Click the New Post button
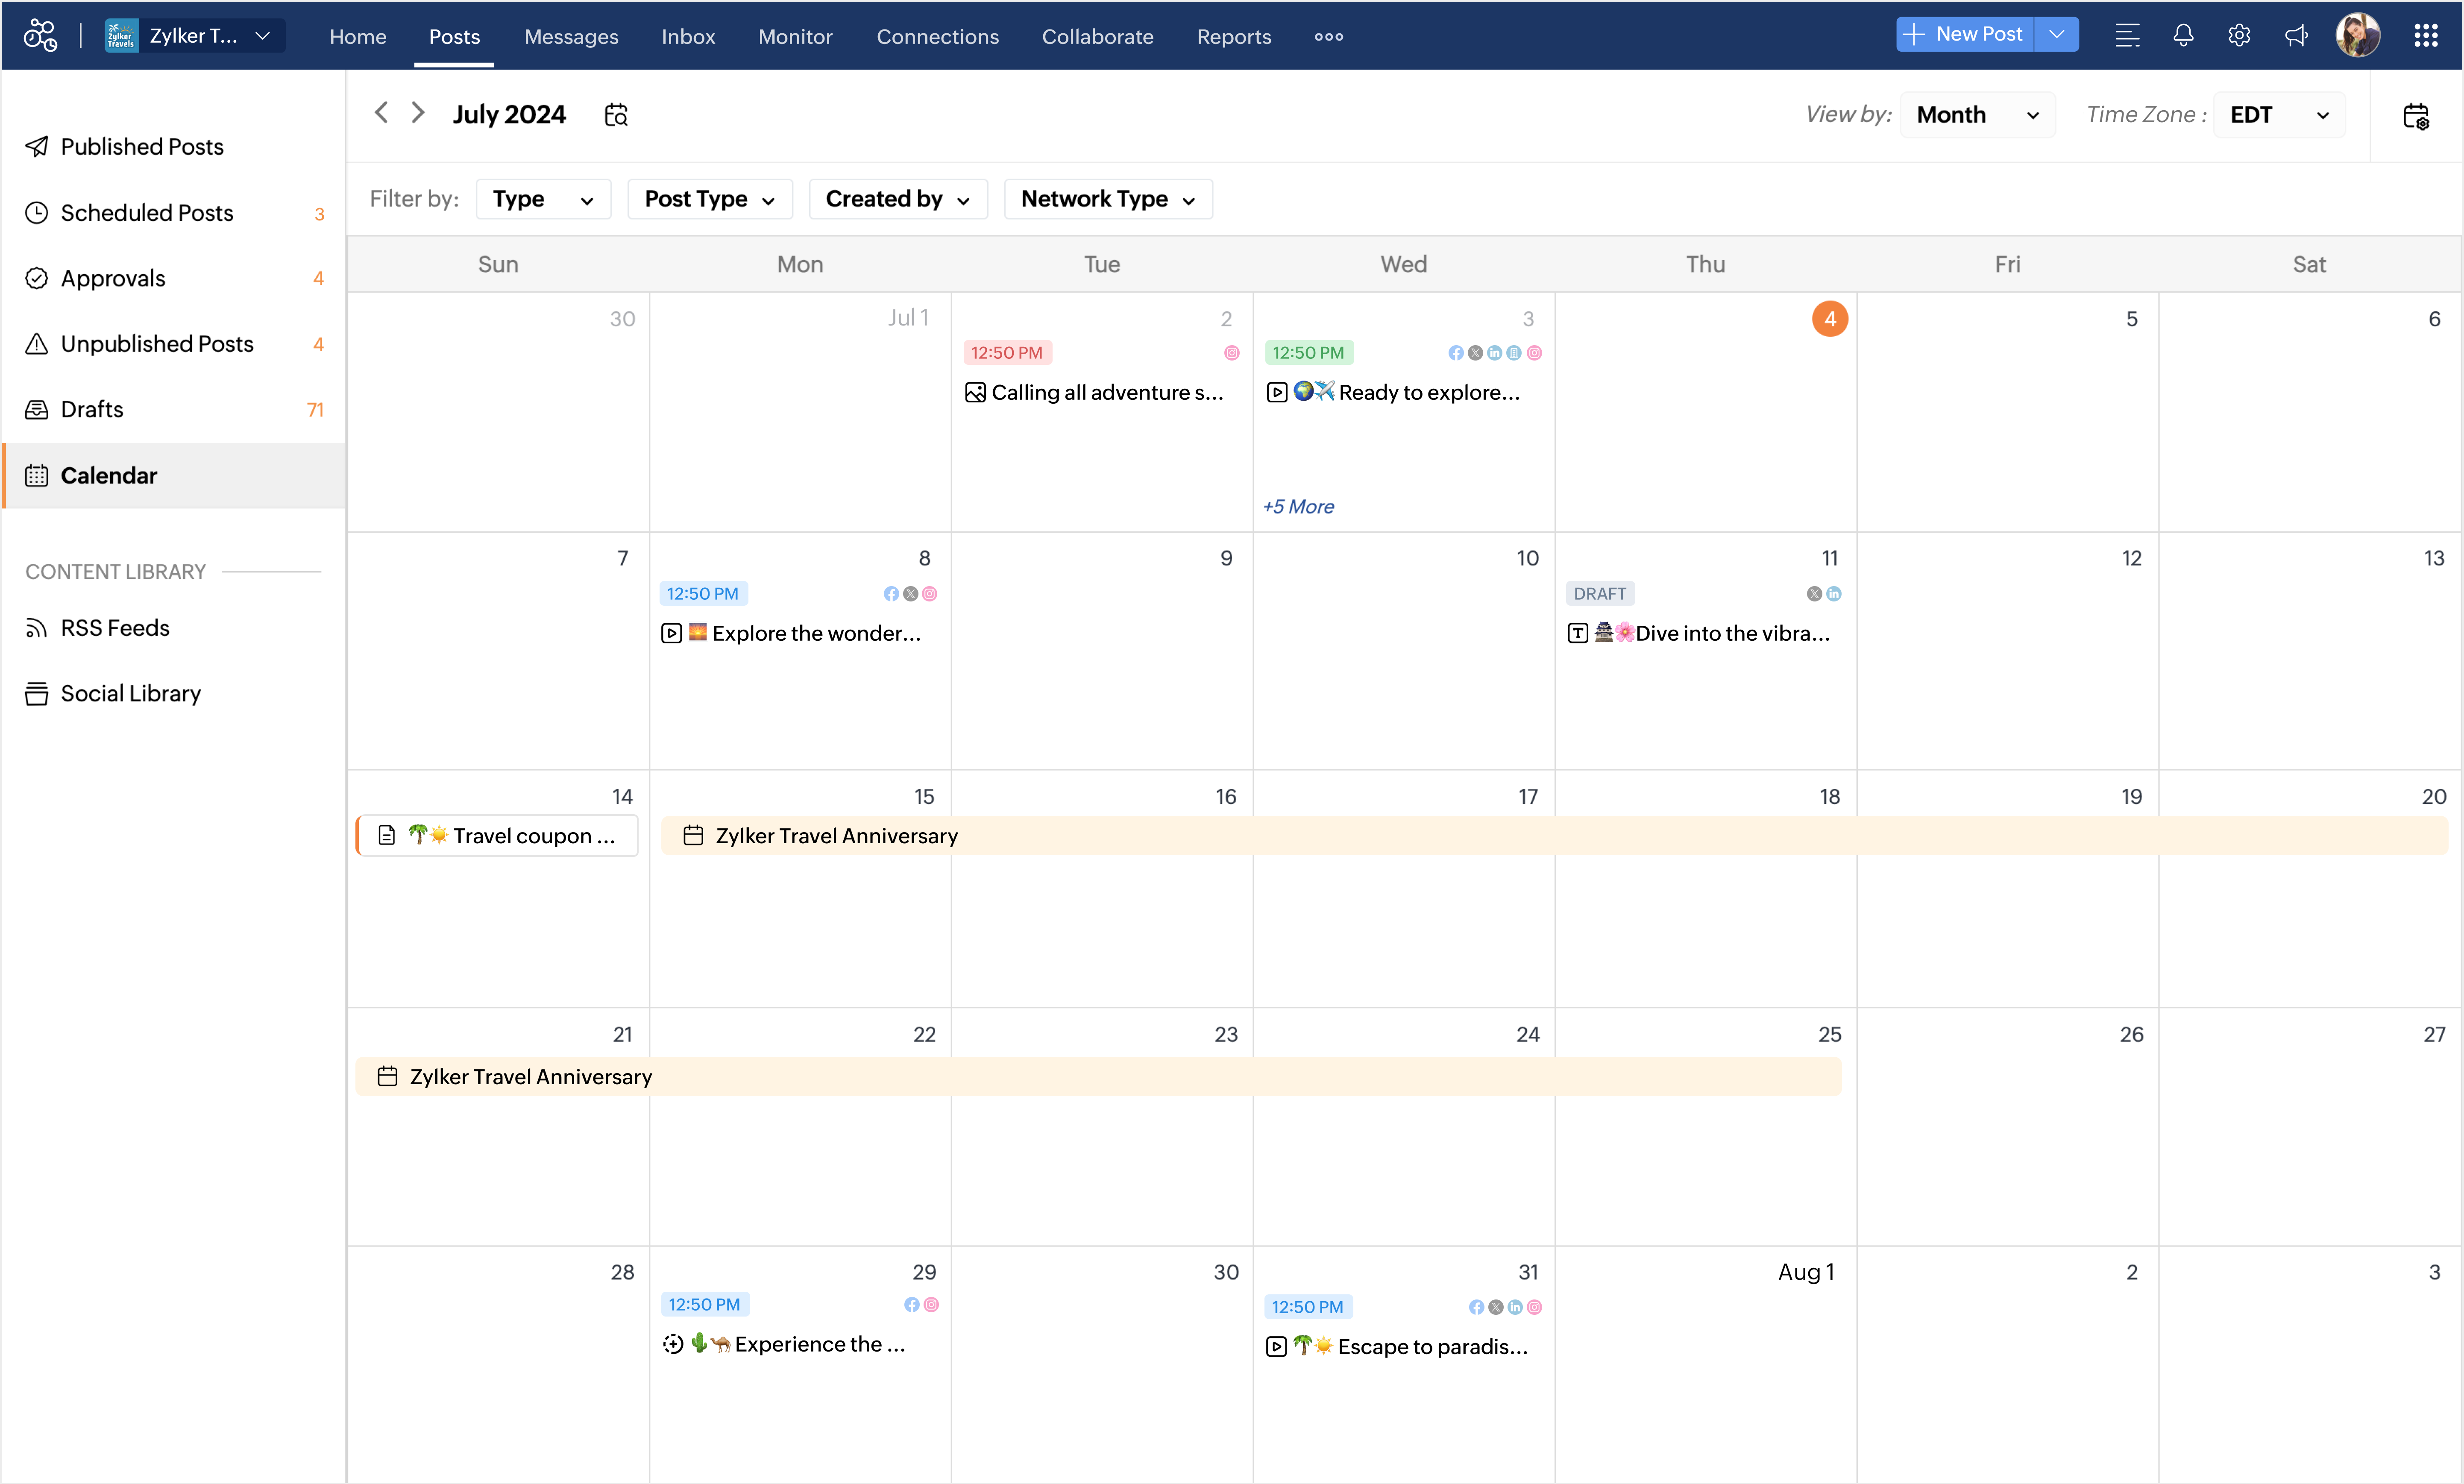 [x=1964, y=35]
